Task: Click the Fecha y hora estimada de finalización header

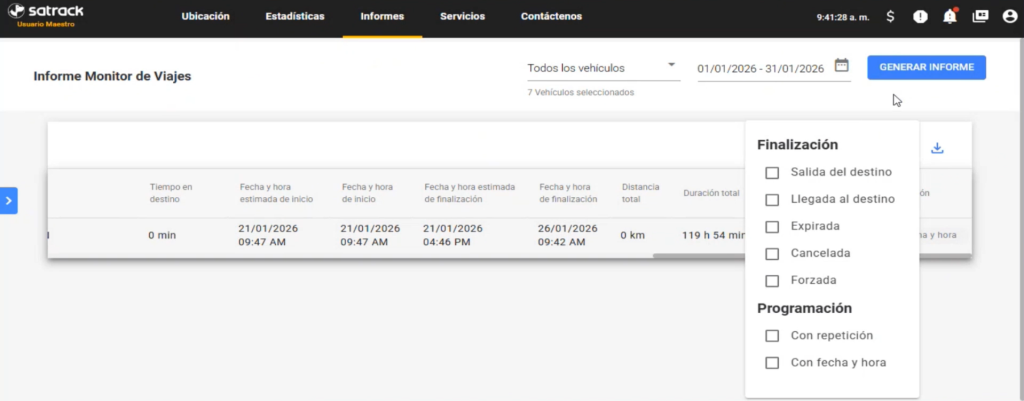Action: pyautogui.click(x=470, y=193)
